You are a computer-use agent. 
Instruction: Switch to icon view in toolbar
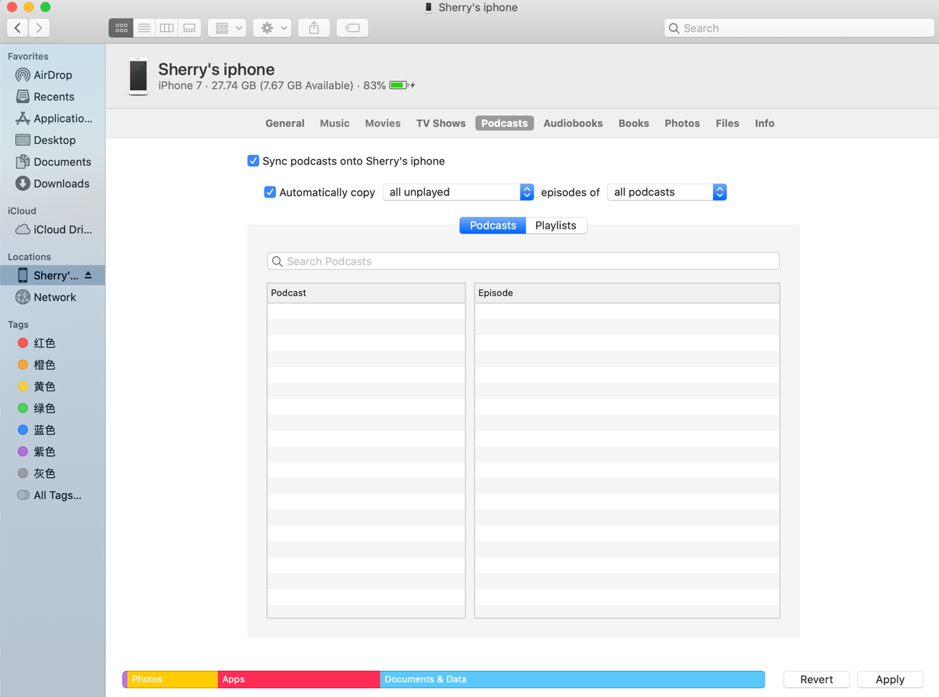pyautogui.click(x=121, y=28)
